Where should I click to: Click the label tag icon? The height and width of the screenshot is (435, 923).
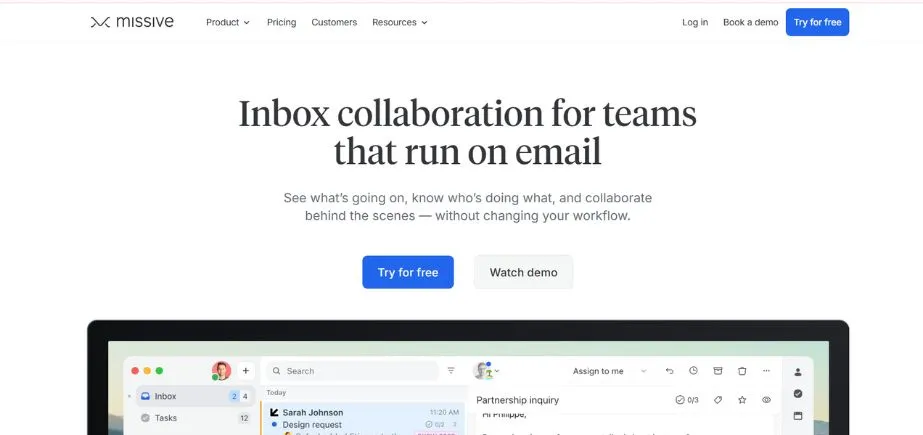pyautogui.click(x=718, y=400)
